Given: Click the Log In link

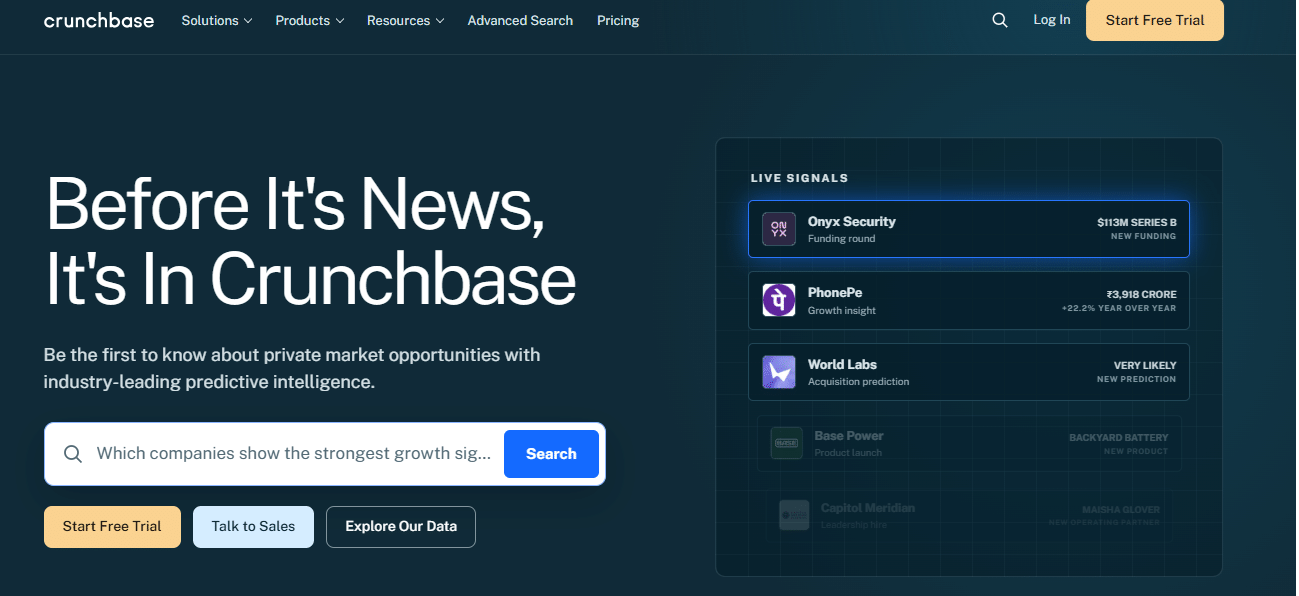Looking at the screenshot, I should tap(1052, 20).
